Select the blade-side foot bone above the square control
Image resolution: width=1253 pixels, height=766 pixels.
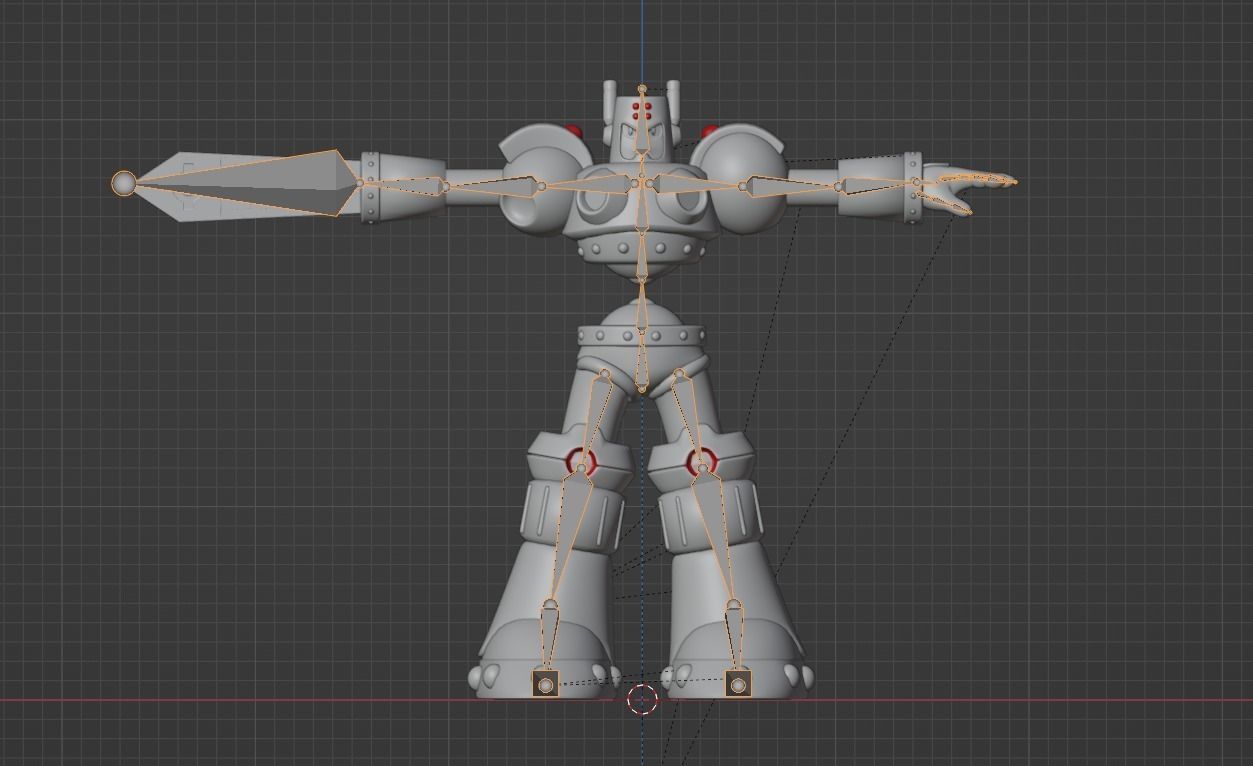click(x=548, y=640)
